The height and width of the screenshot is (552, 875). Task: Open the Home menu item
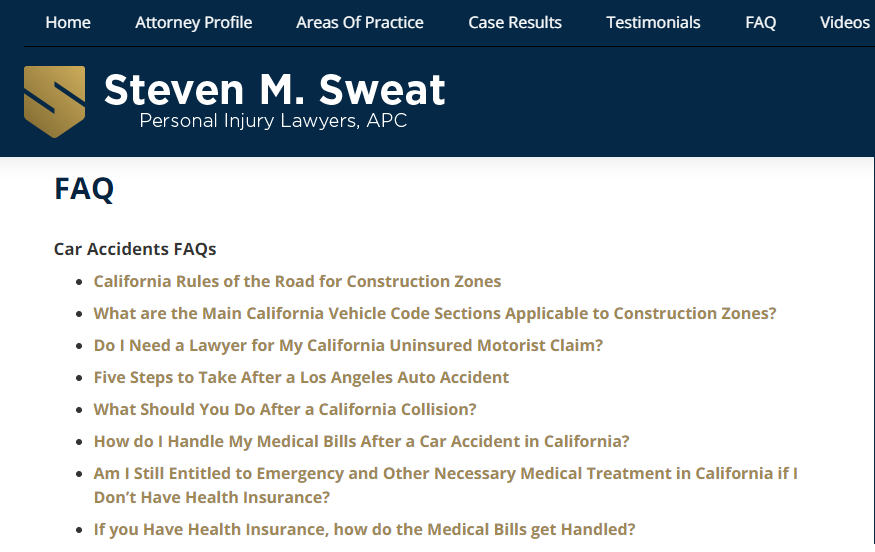tap(68, 22)
